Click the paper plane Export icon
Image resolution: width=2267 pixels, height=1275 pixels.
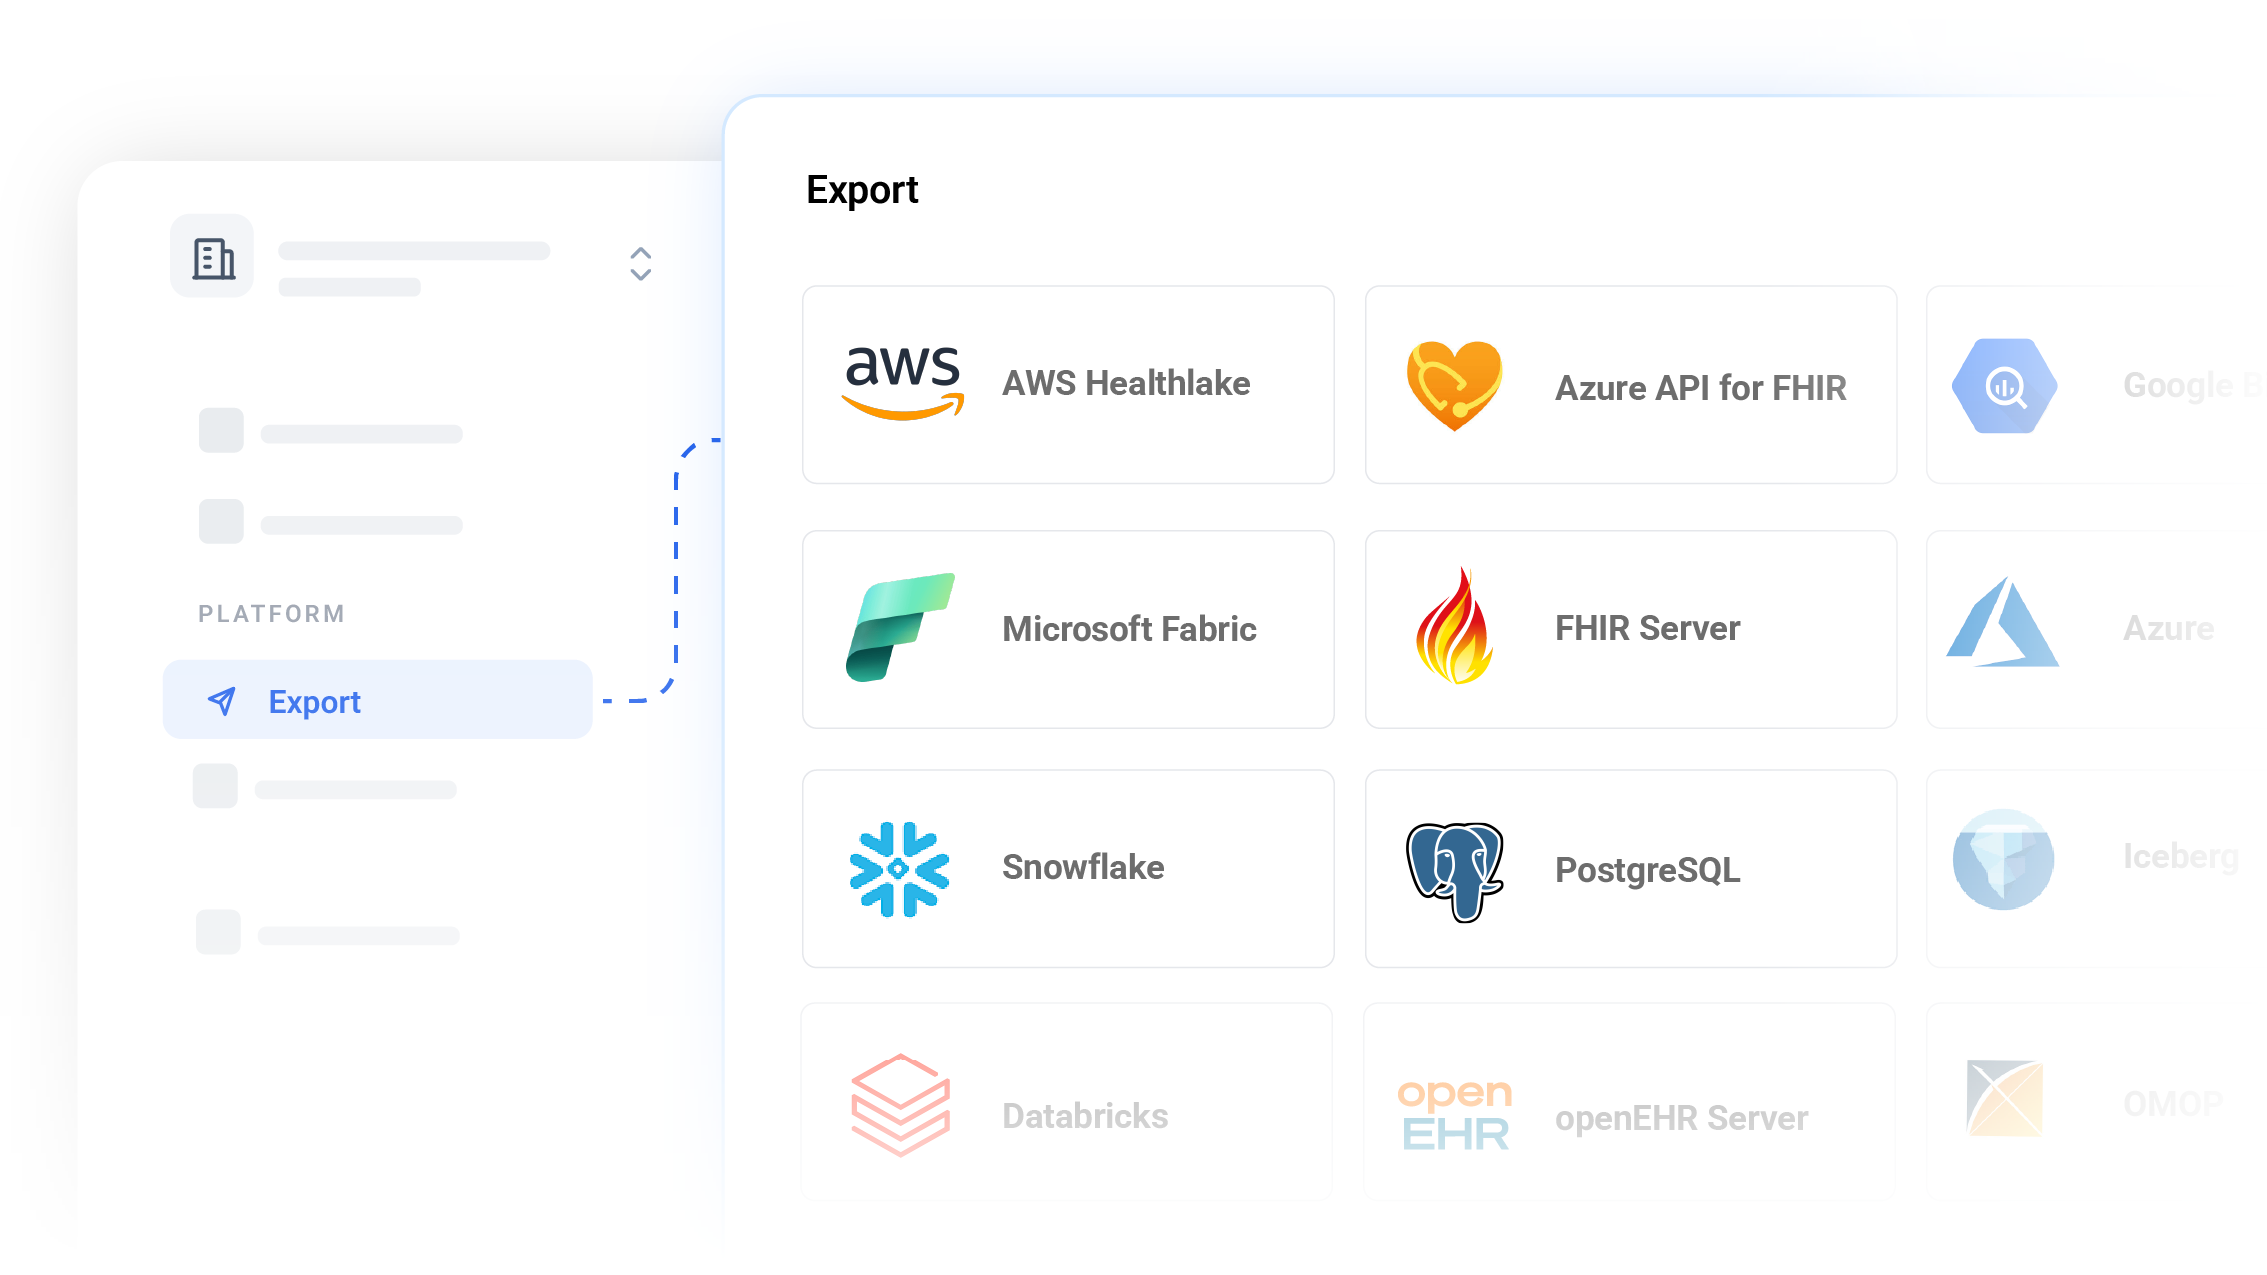[x=222, y=701]
